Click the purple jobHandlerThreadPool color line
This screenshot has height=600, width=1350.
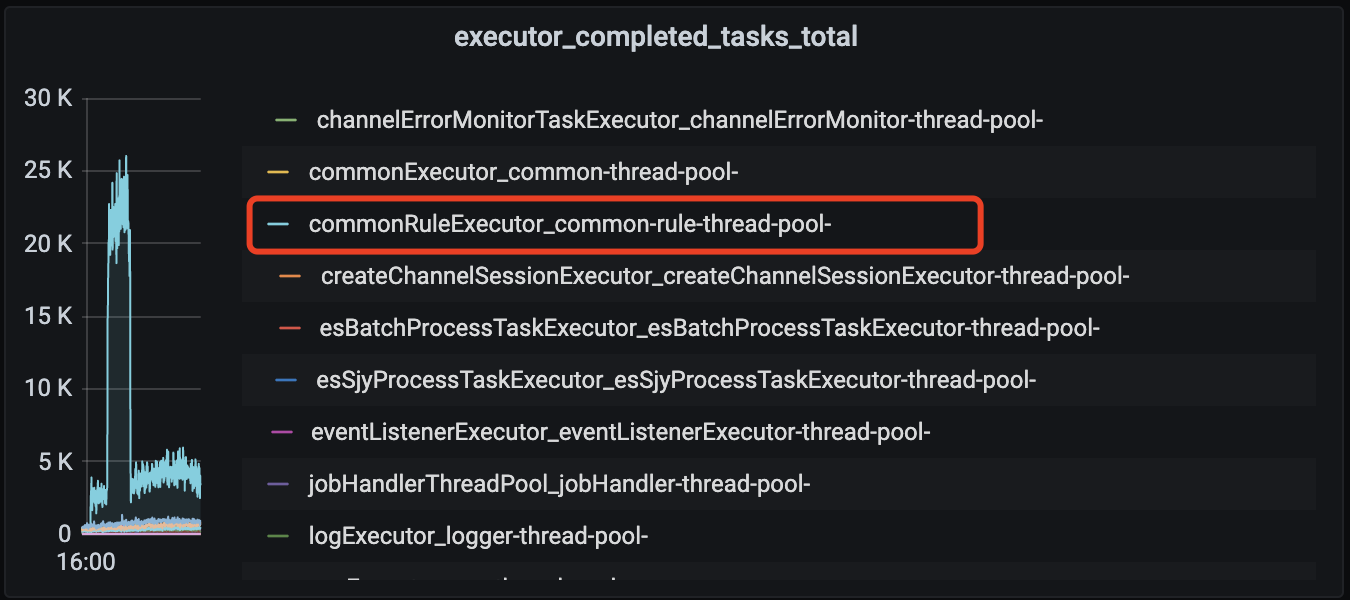[x=279, y=485]
